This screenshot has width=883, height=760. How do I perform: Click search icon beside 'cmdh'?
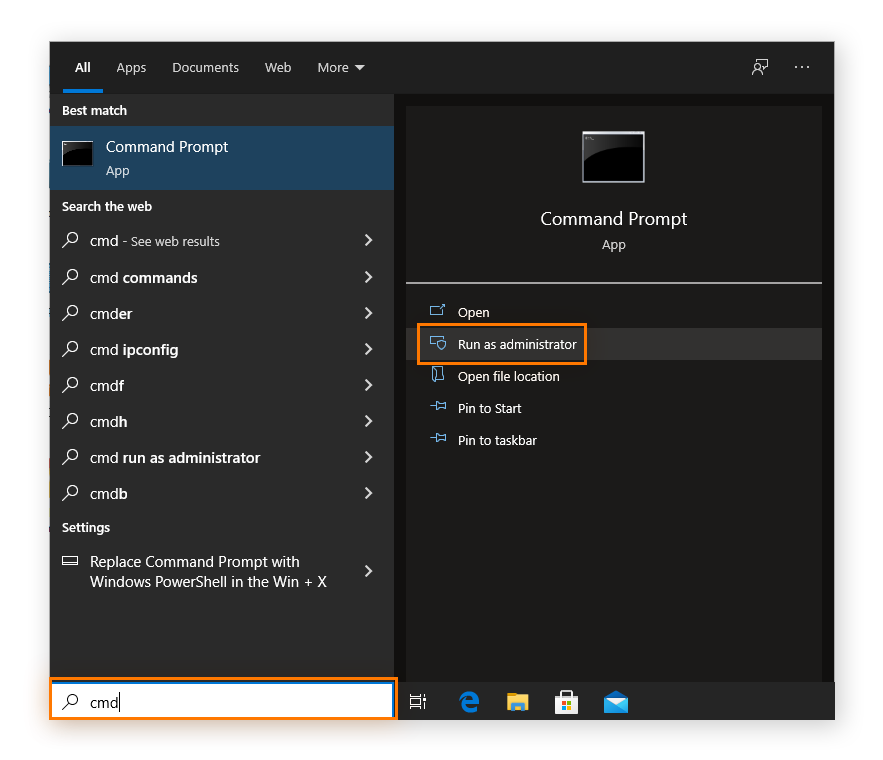point(70,421)
